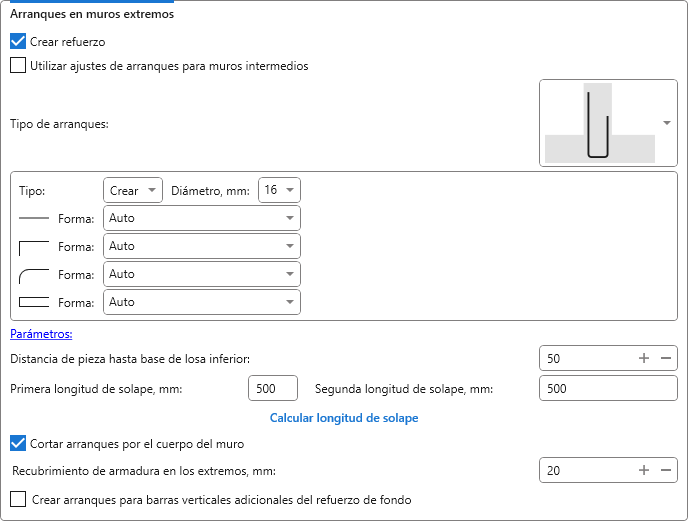The width and height of the screenshot is (688, 521).
Task: Click the L-shaped bar icon
Action: tap(34, 246)
